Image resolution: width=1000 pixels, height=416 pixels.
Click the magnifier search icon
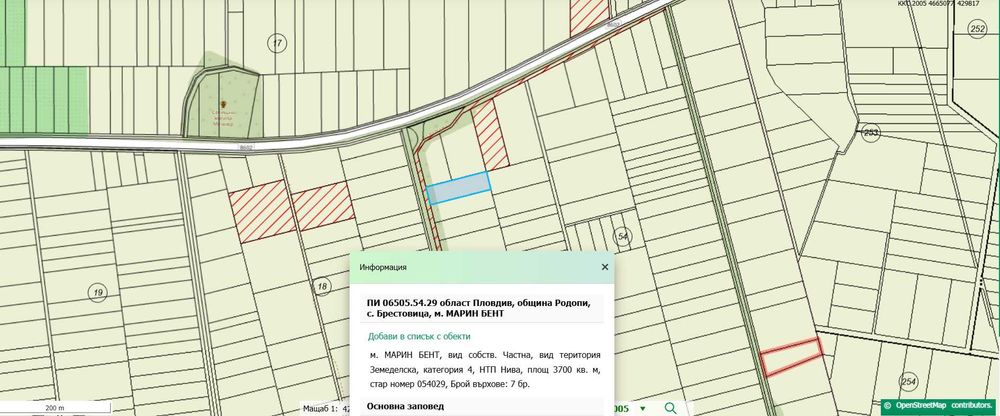(x=670, y=408)
